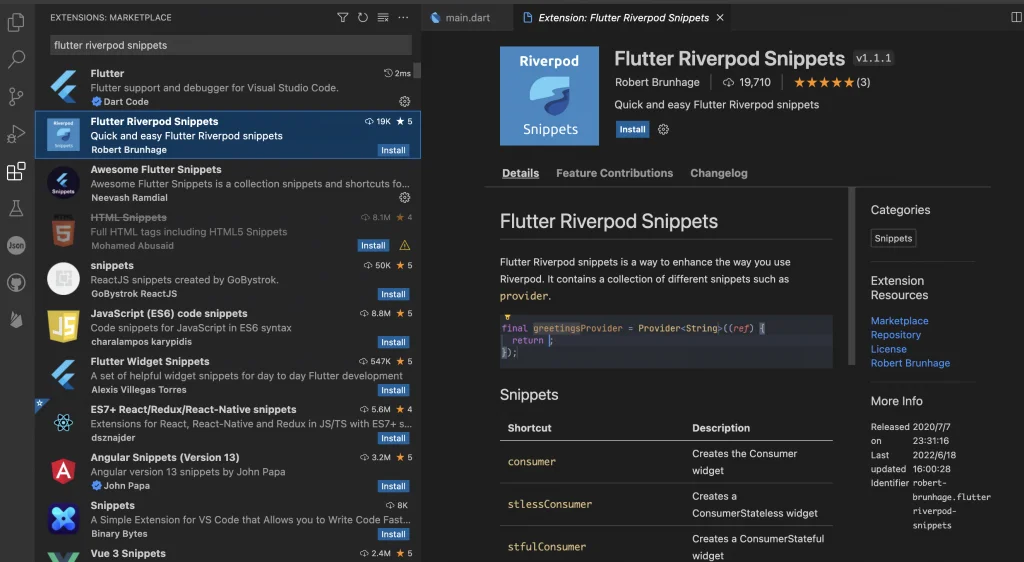1024x562 pixels.
Task: Select the Flutter extension row
Action: tap(227, 87)
